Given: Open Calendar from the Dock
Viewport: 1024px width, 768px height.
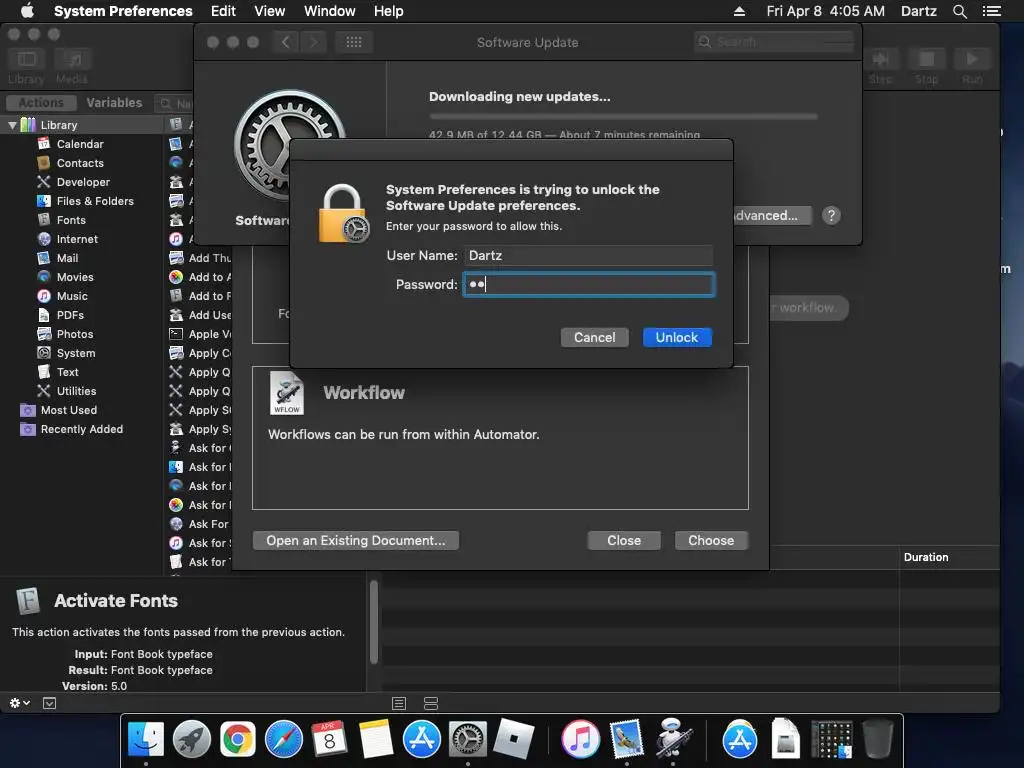Looking at the screenshot, I should pyautogui.click(x=329, y=739).
